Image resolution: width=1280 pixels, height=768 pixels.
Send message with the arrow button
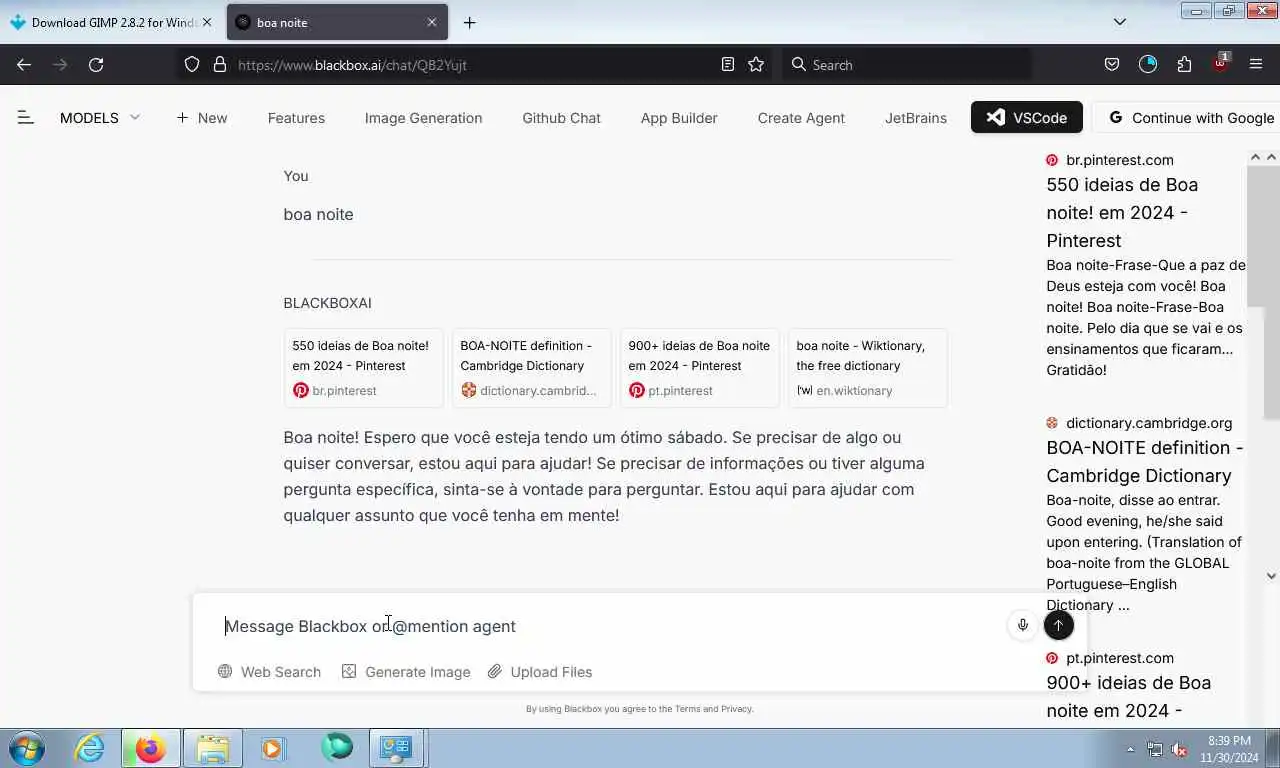[x=1058, y=625]
